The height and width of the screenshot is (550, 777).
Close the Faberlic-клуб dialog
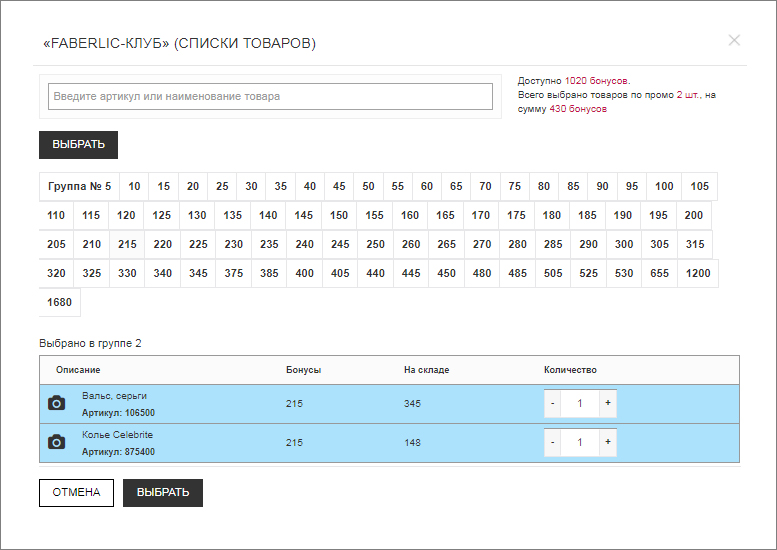pyautogui.click(x=734, y=40)
